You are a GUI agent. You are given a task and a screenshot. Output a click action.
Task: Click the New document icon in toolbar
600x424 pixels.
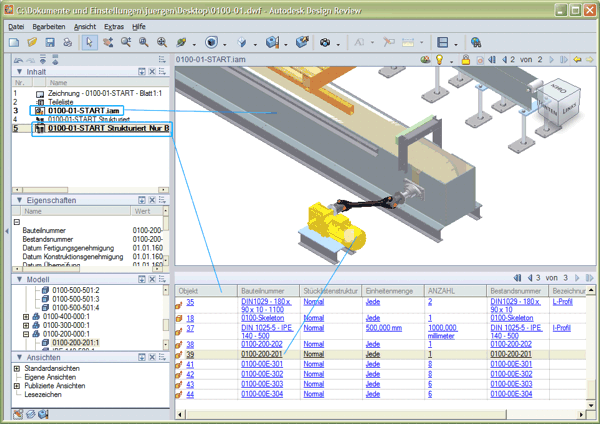click(14, 42)
